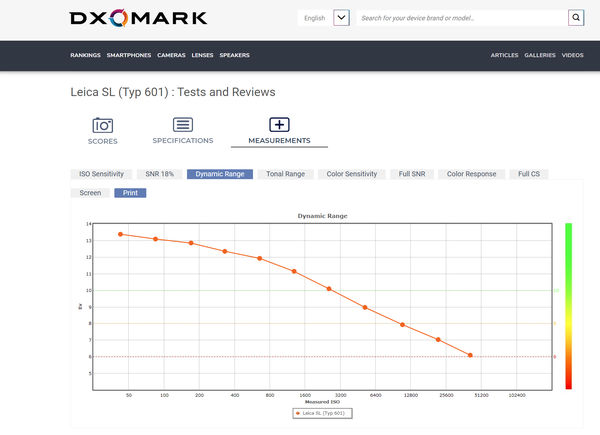The image size is (600, 435).
Task: Go to the Articles page
Action: click(504, 55)
